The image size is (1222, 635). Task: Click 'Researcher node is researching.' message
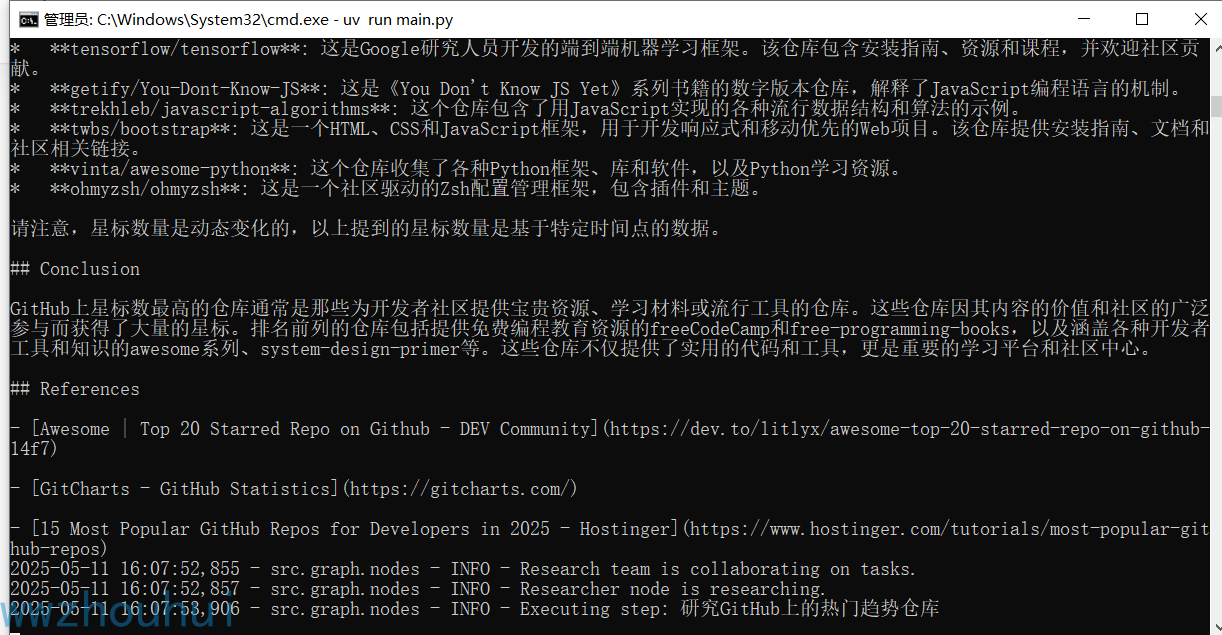pyautogui.click(x=673, y=589)
